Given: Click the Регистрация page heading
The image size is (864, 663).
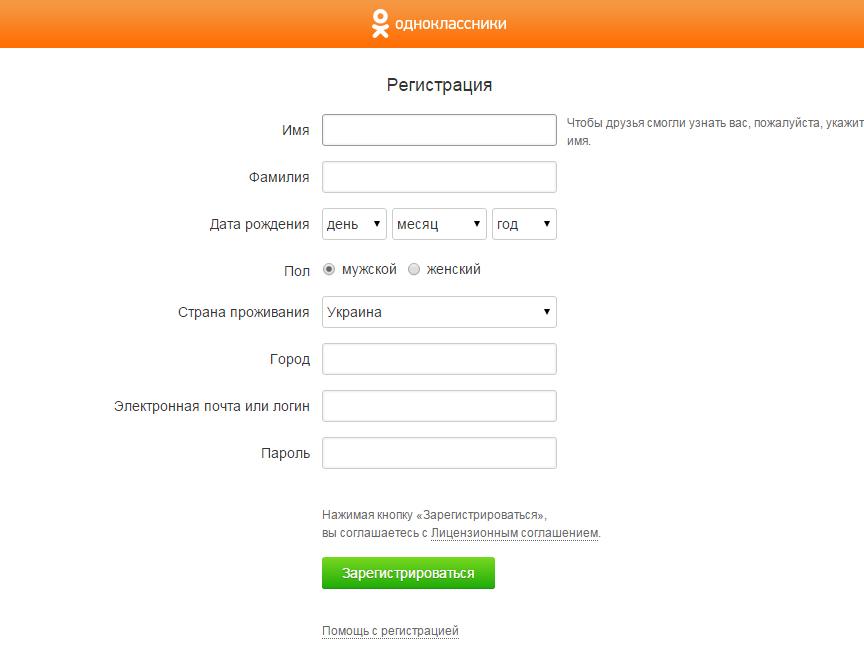Looking at the screenshot, I should [x=439, y=85].
